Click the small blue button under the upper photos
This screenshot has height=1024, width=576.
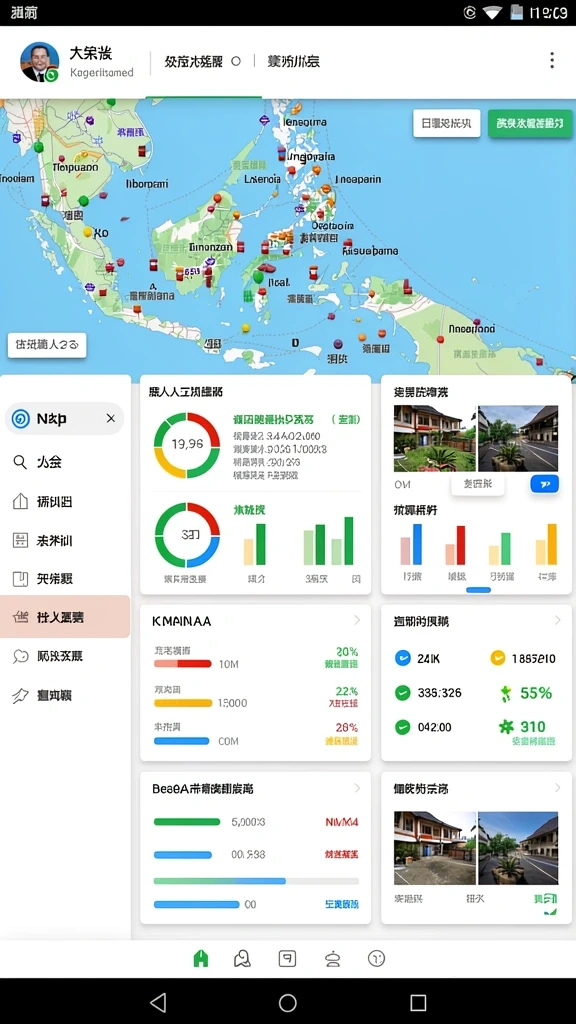545,484
